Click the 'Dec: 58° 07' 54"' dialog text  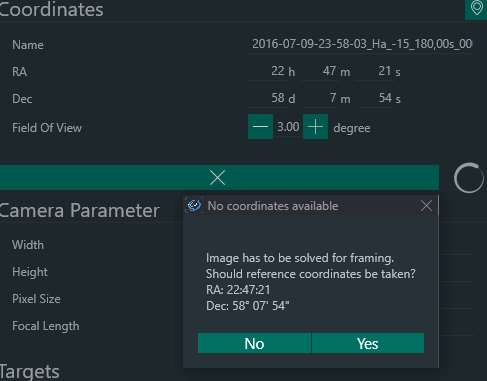click(248, 306)
